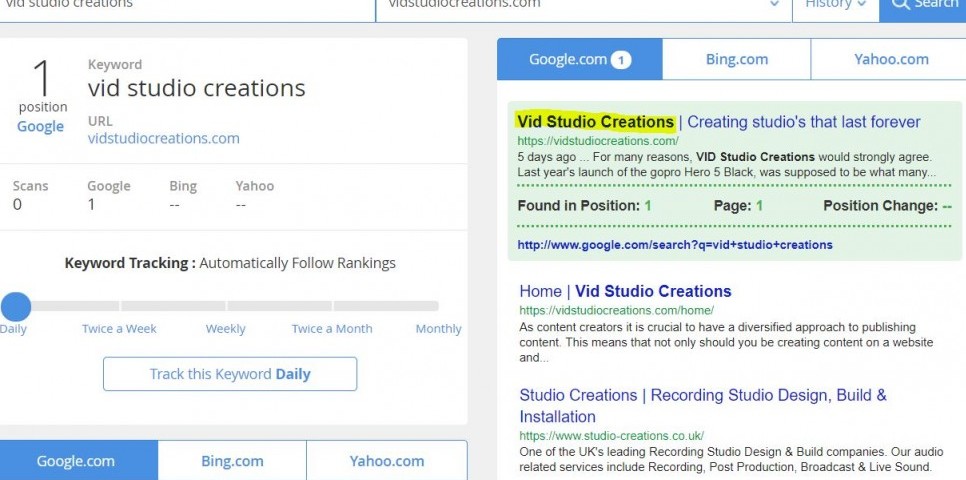This screenshot has height=480, width=966.
Task: Set tracking frequency to 'Weekly'
Action: click(225, 328)
